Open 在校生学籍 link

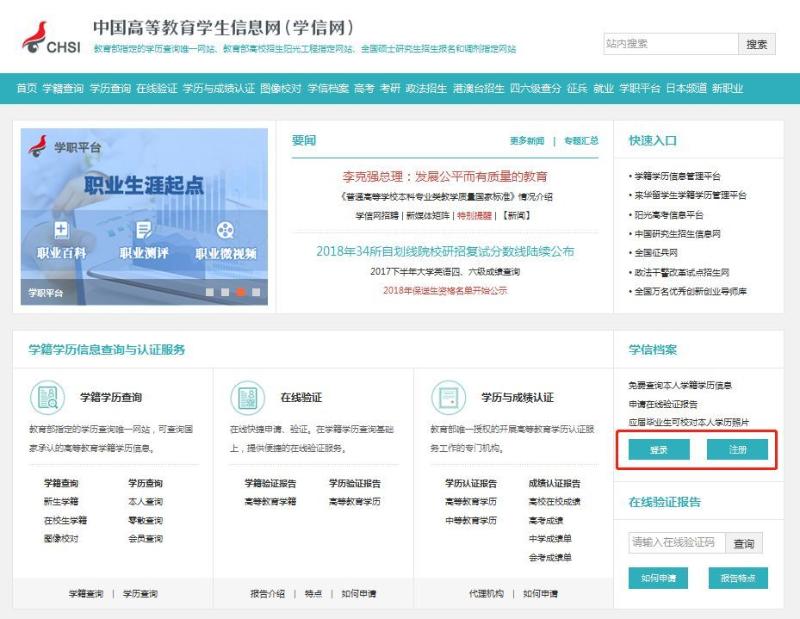65,521
